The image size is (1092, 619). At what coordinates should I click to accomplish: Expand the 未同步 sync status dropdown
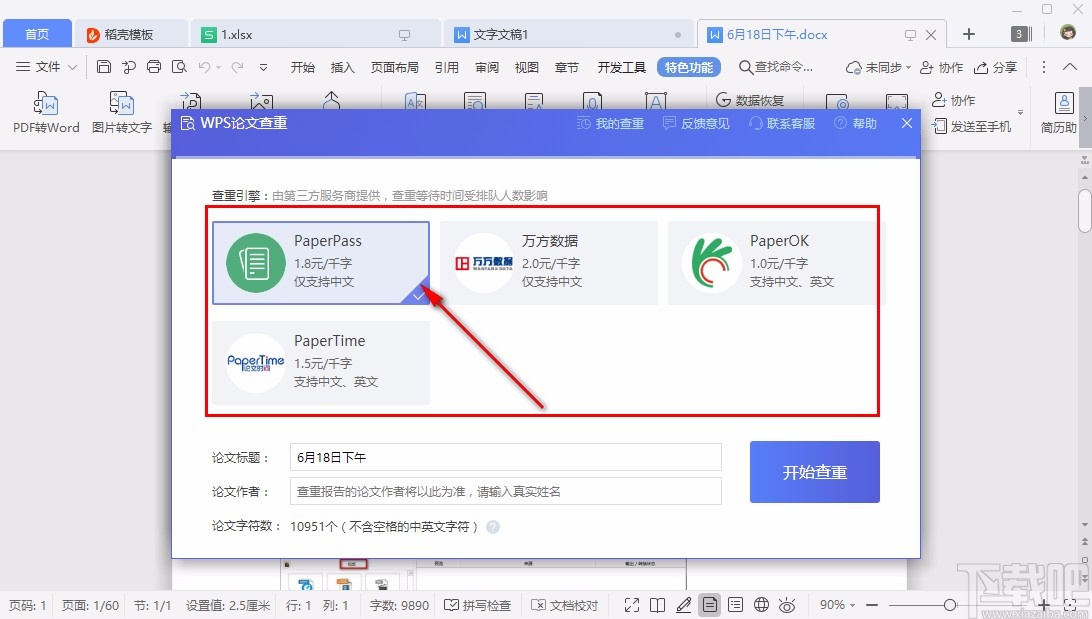[x=875, y=67]
